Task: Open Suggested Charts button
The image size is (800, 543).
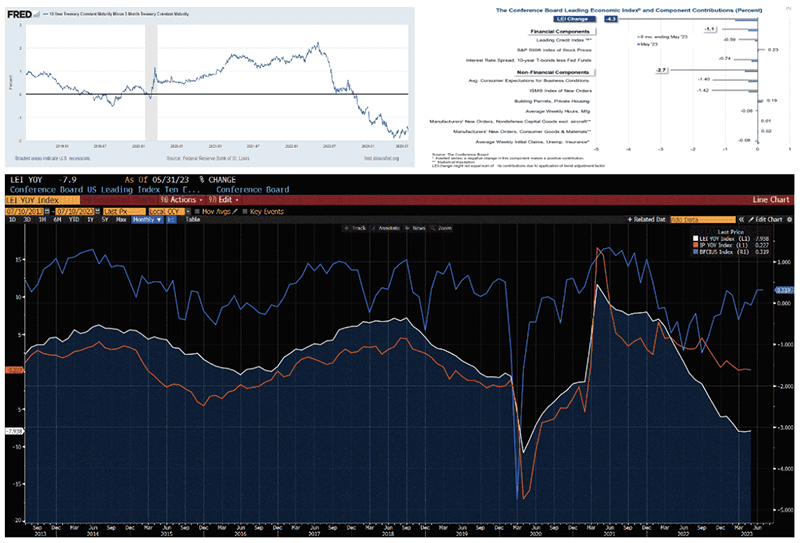Action: pos(118,200)
